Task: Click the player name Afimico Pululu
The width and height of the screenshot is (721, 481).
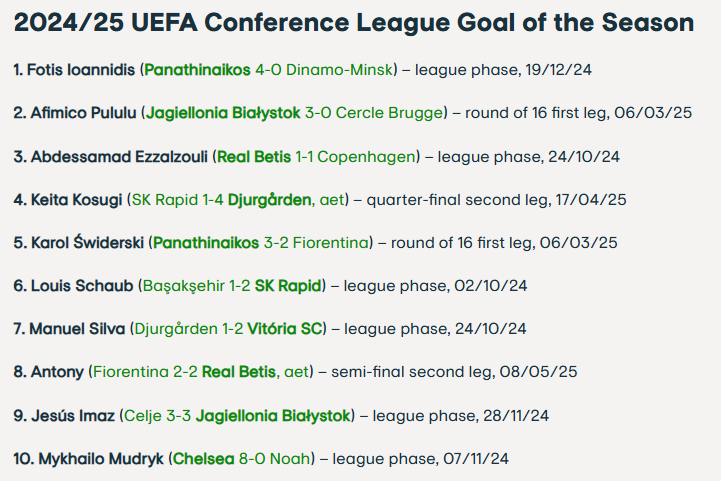Action: point(84,113)
